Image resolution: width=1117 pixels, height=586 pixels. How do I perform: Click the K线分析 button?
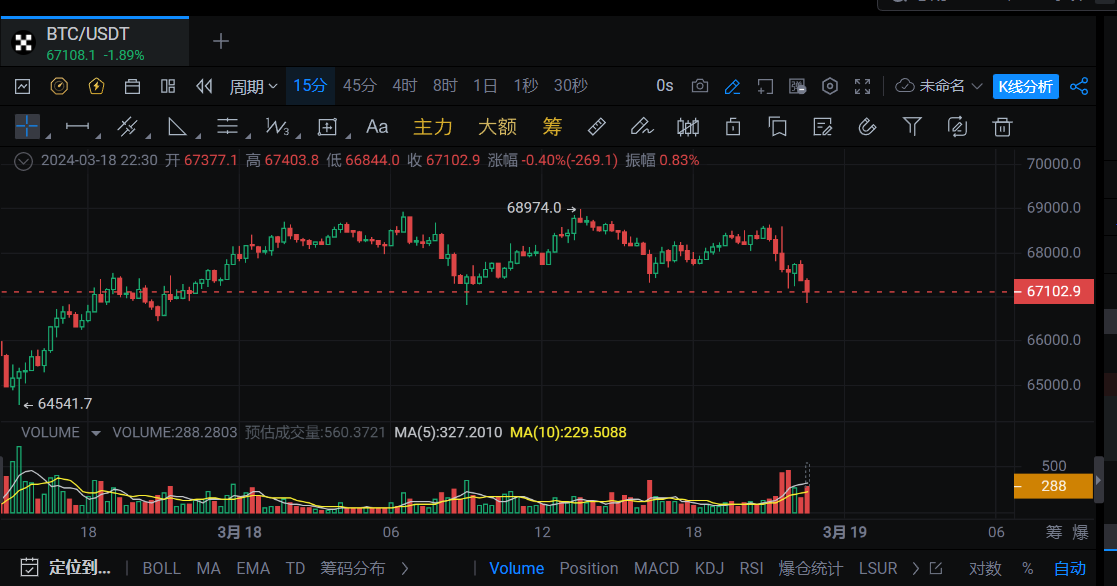(x=1025, y=86)
